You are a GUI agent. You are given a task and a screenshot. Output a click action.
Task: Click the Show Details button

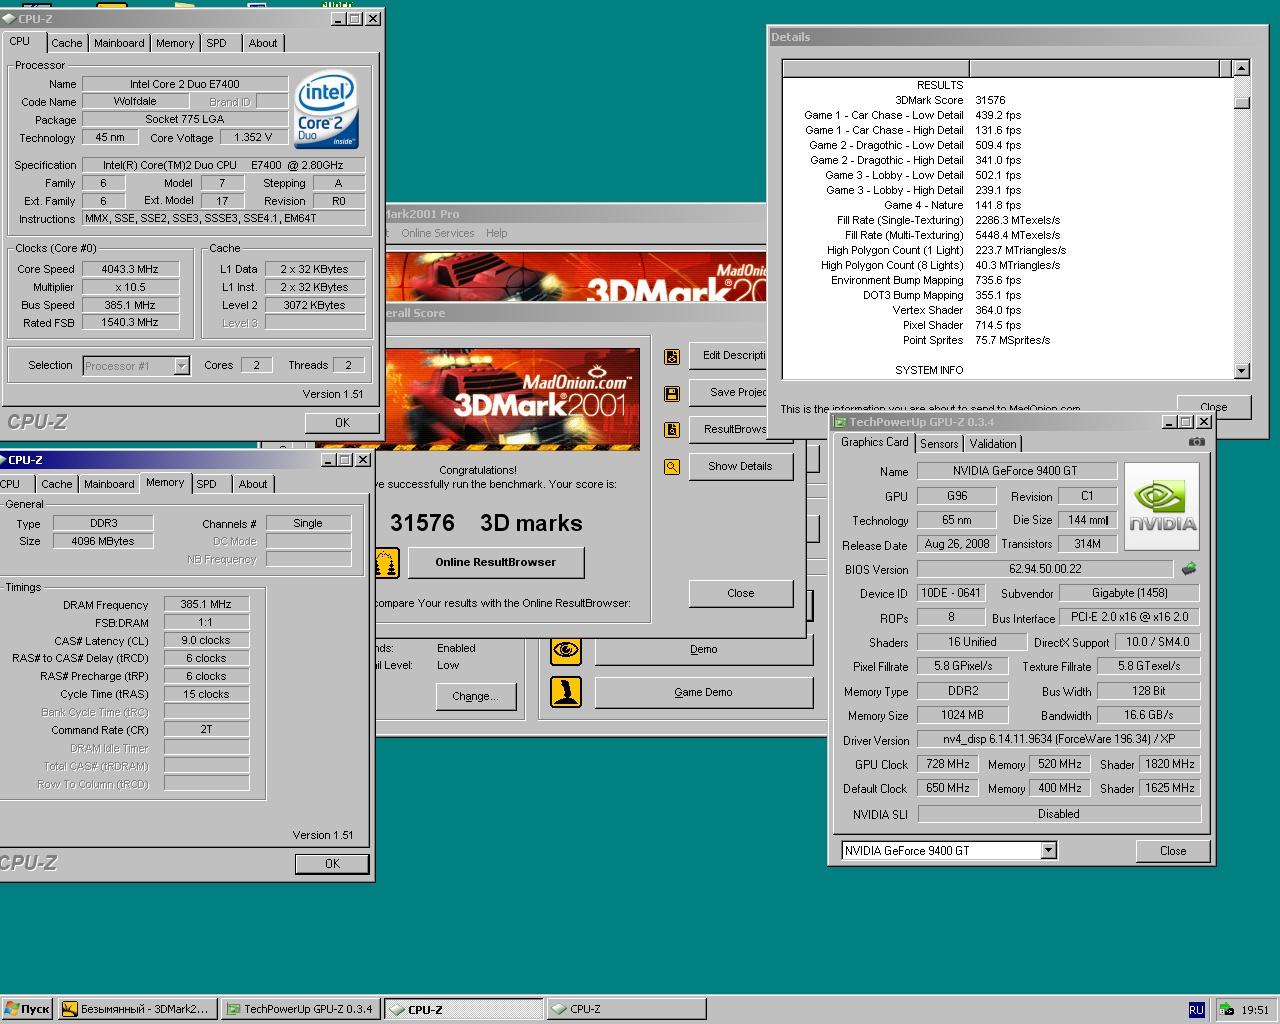tap(740, 466)
